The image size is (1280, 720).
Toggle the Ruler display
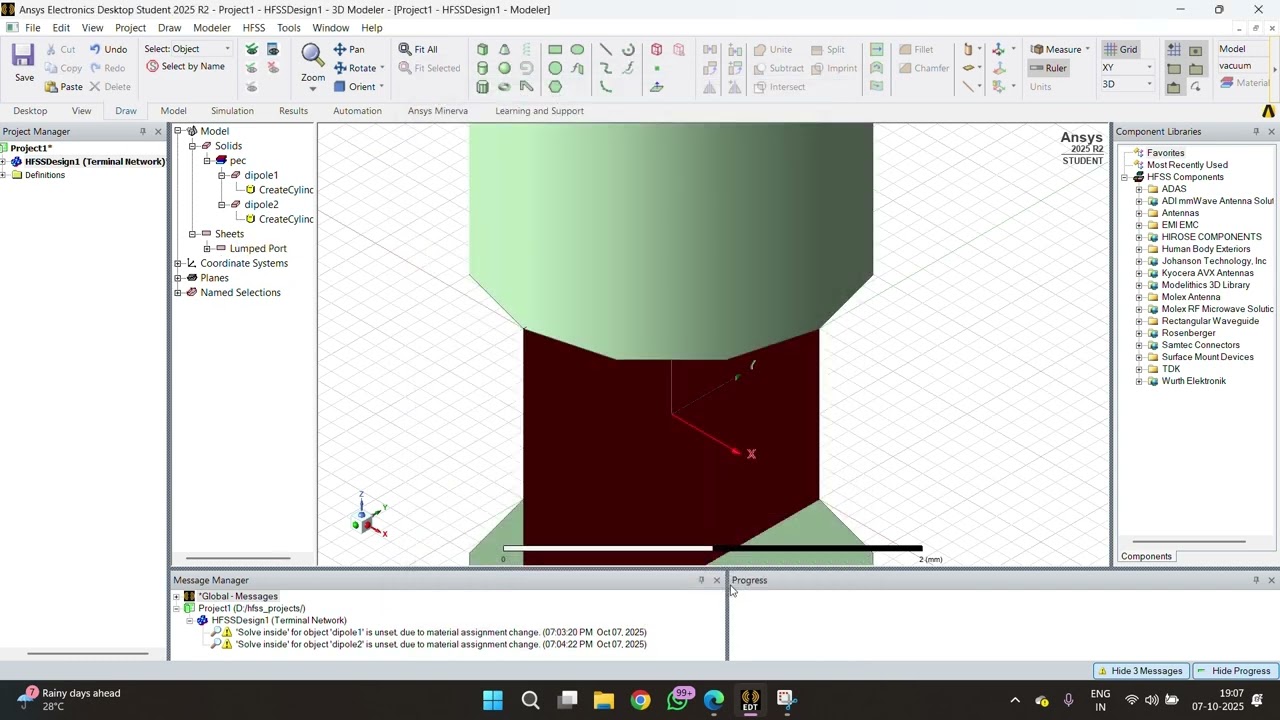click(x=1048, y=68)
